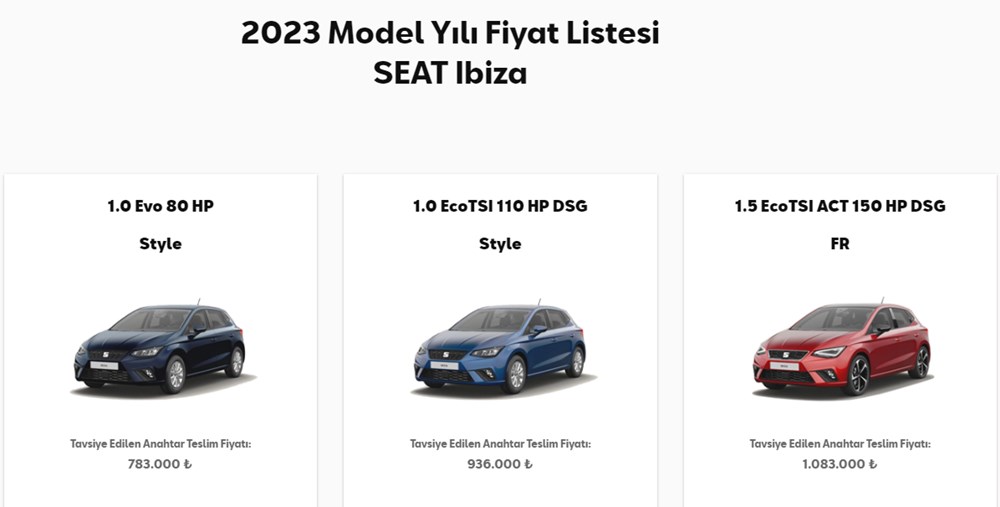Image resolution: width=1000 pixels, height=507 pixels.
Task: Click the price label above 783.000 ₺
Action: 160,444
